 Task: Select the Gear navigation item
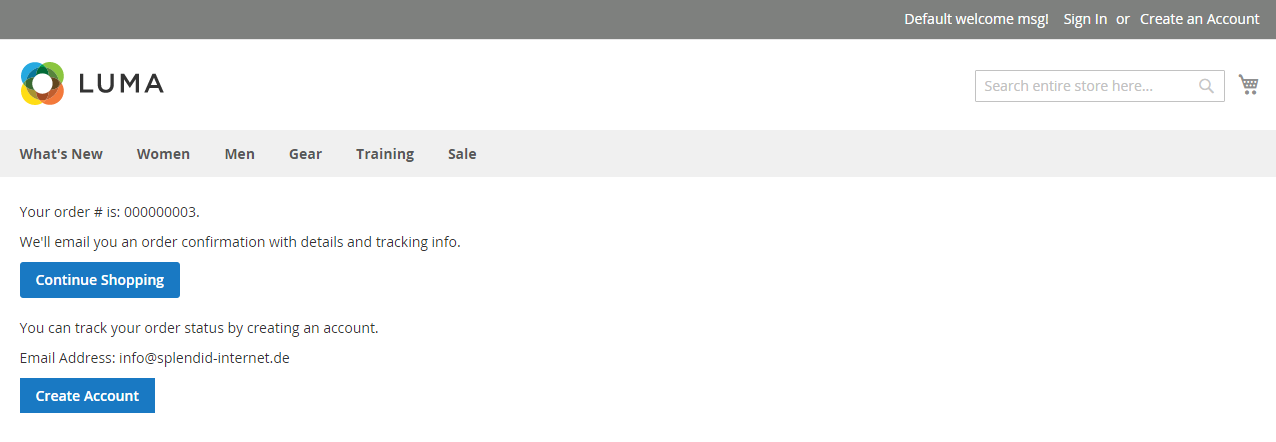pyautogui.click(x=305, y=154)
